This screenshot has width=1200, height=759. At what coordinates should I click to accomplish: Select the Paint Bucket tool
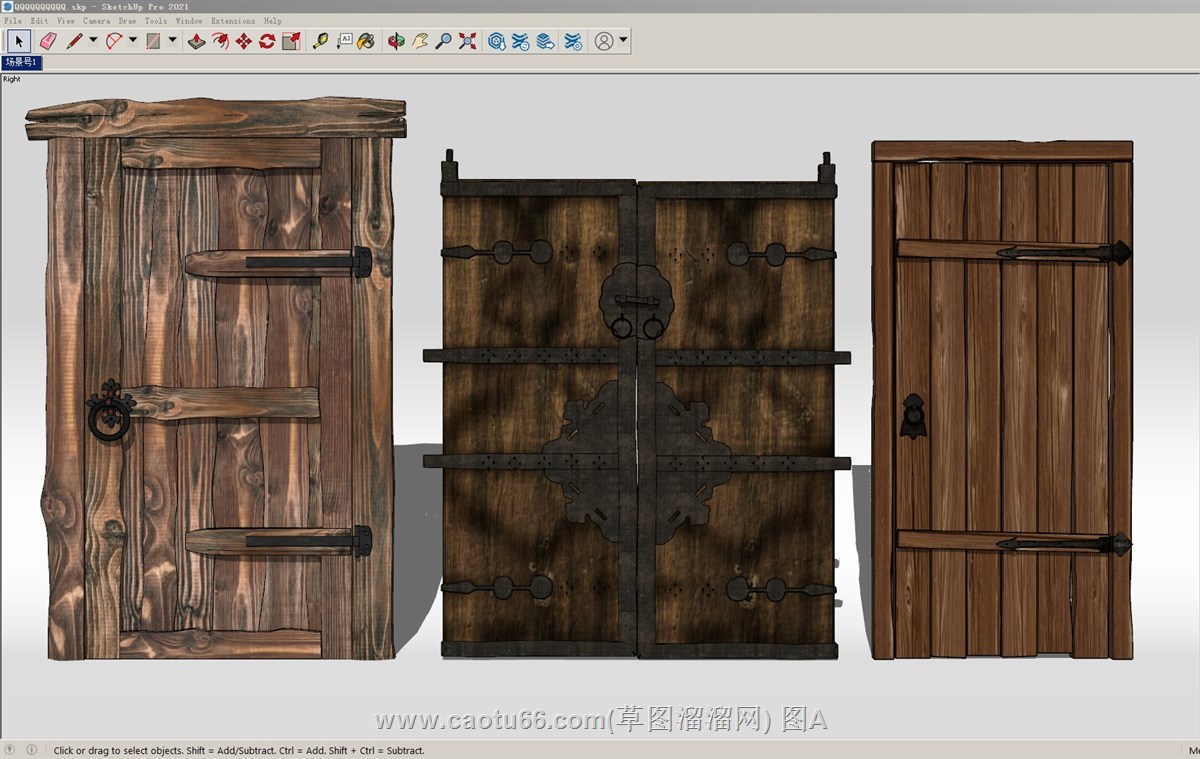pyautogui.click(x=366, y=41)
